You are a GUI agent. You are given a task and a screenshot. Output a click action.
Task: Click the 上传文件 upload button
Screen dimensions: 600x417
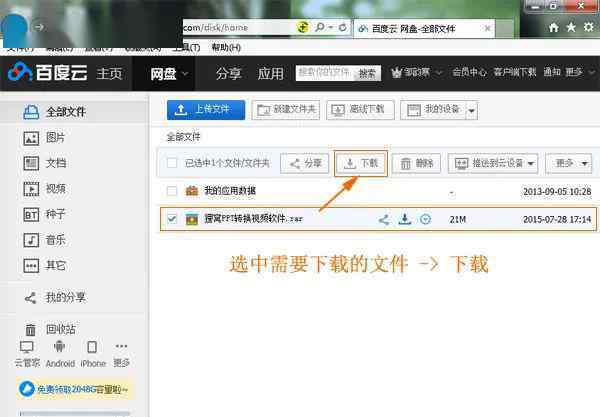coord(206,110)
